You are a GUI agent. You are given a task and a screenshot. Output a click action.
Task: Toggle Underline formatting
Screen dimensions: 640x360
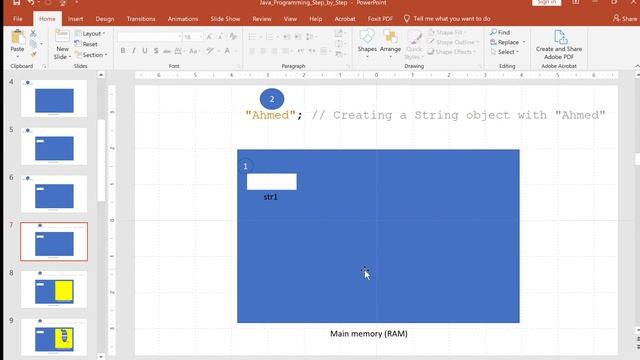point(145,51)
